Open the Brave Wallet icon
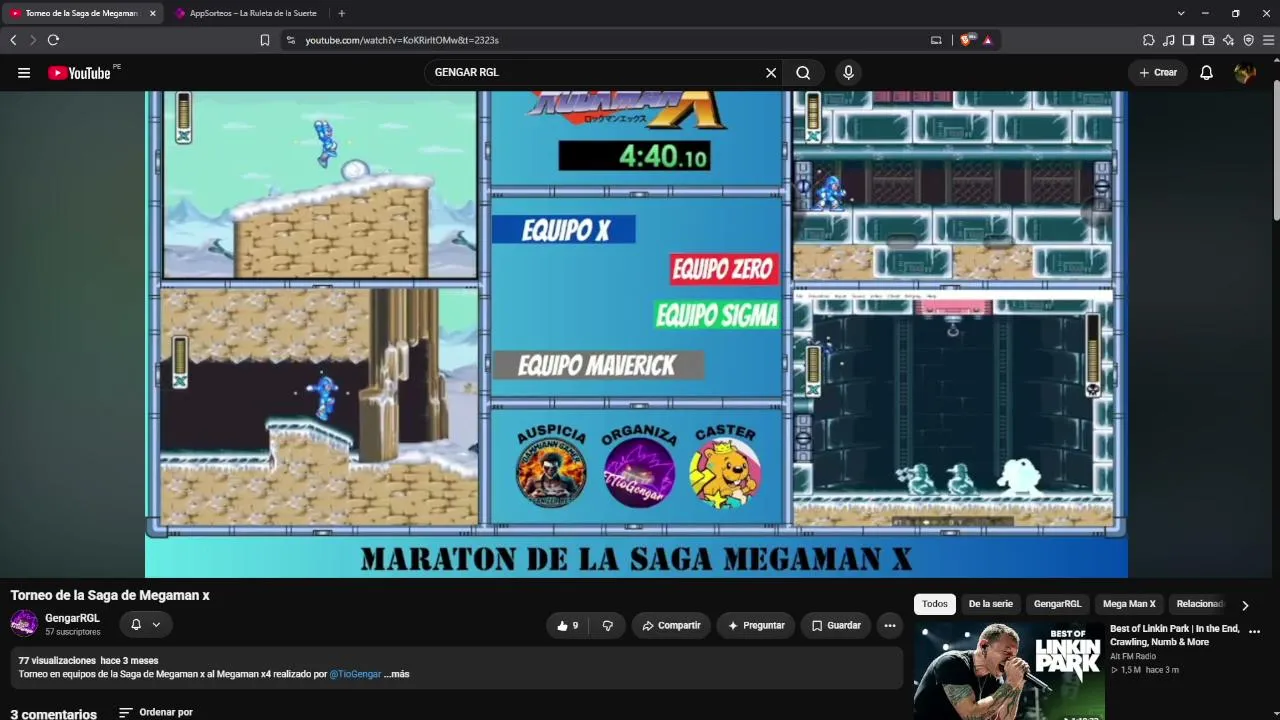 (x=1208, y=40)
